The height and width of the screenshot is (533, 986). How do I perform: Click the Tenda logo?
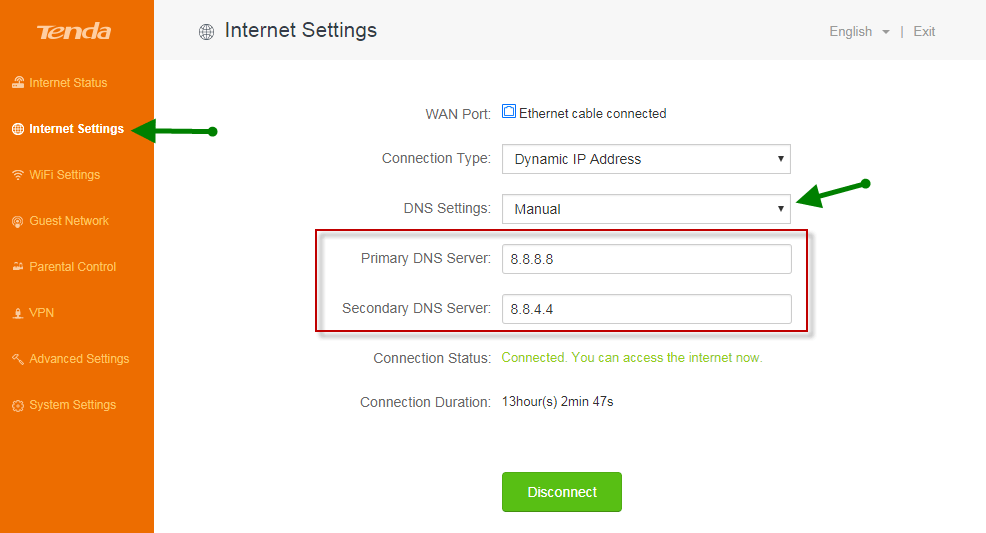click(74, 31)
